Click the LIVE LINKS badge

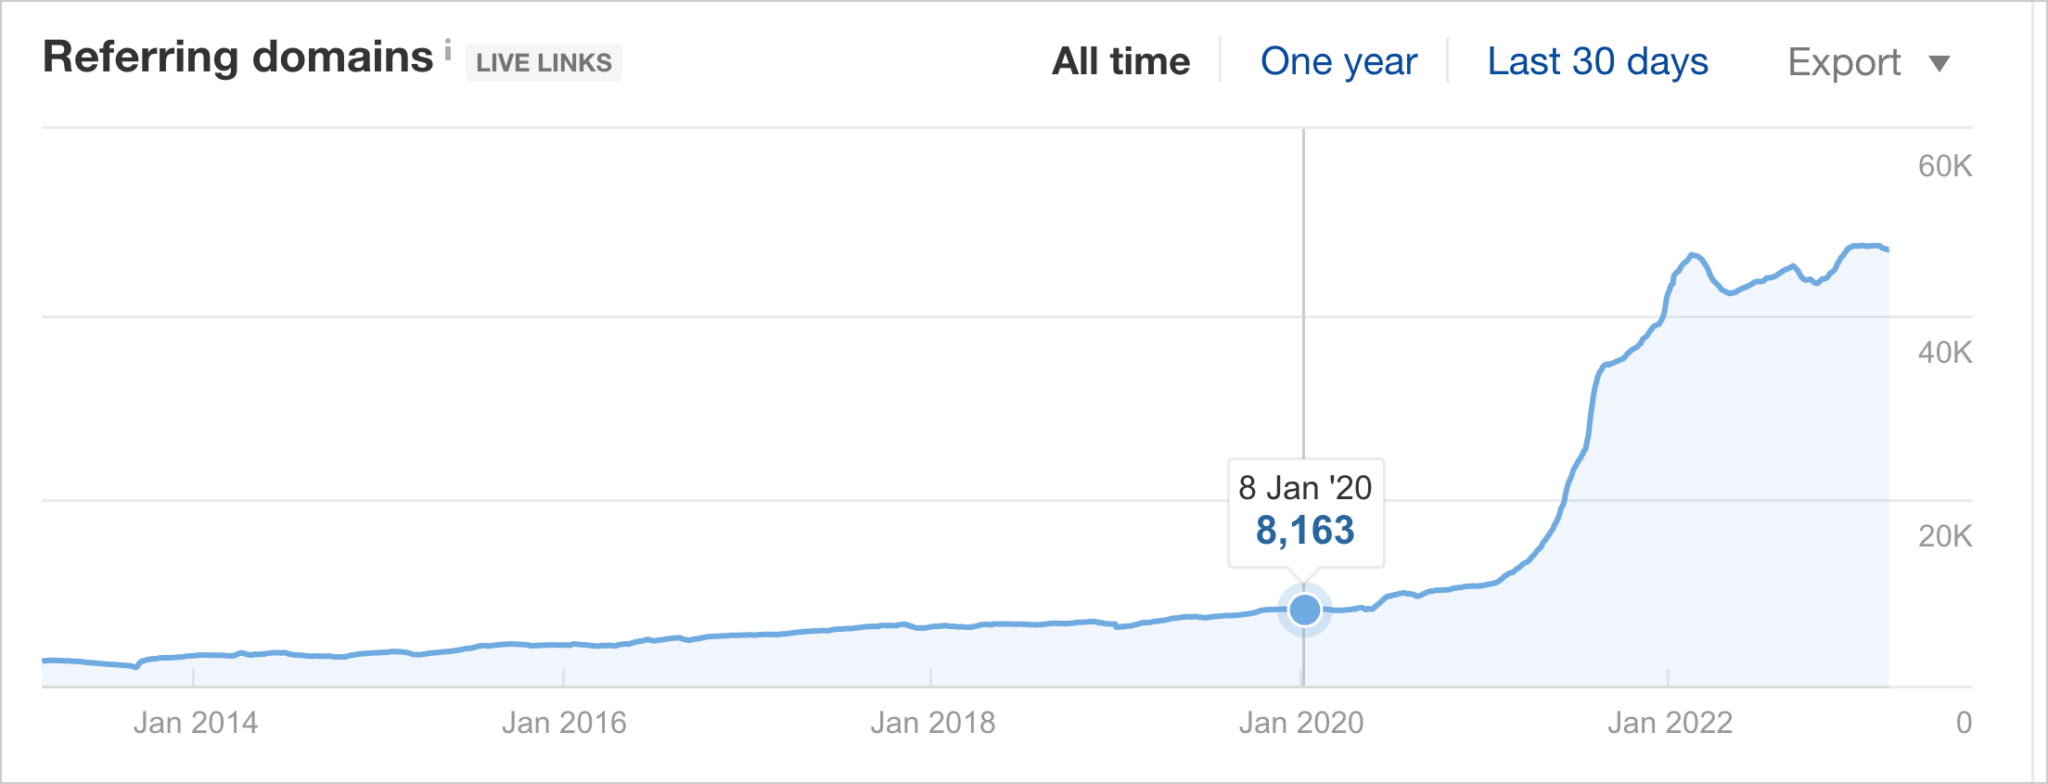(544, 62)
